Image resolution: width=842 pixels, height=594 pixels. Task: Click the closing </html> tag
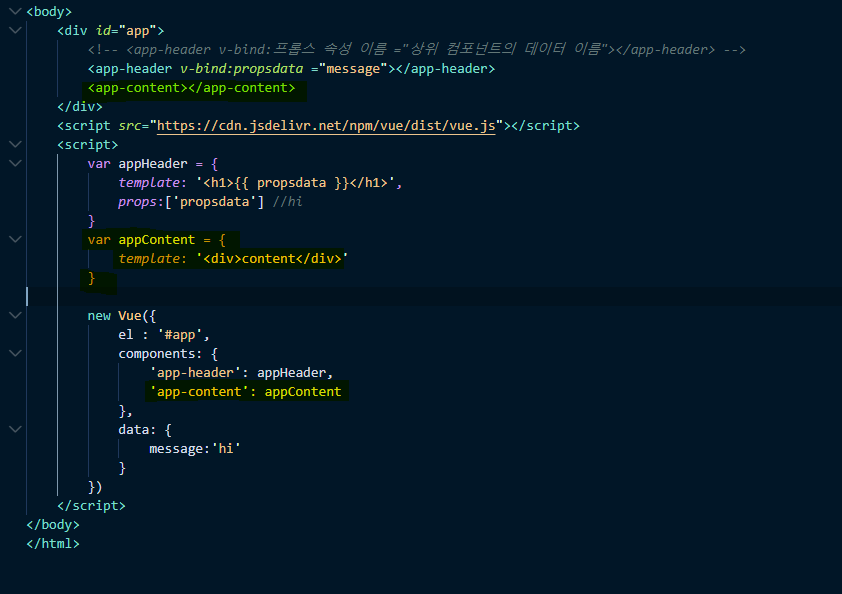pyautogui.click(x=53, y=544)
